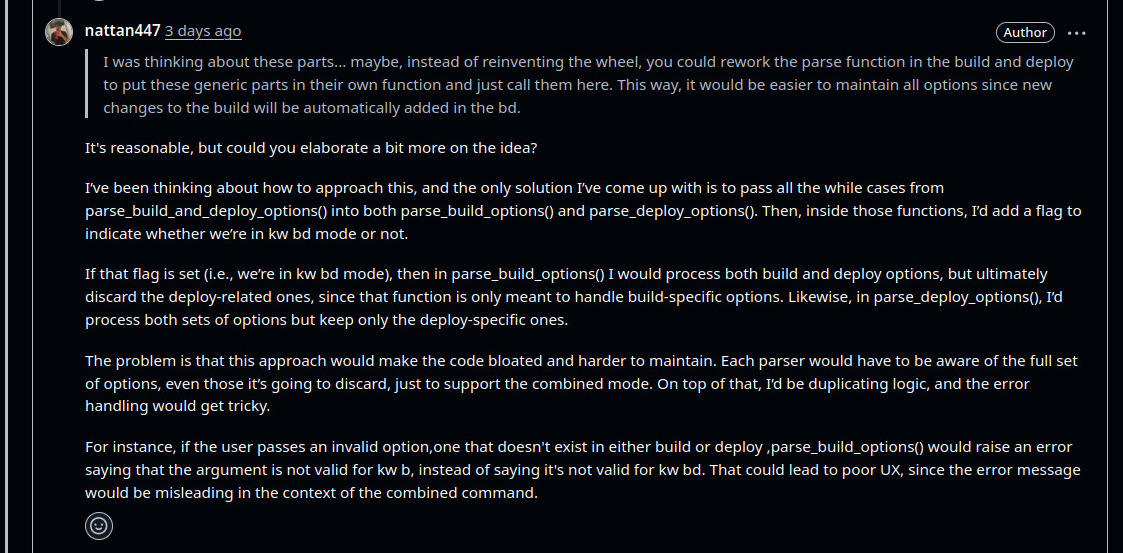Open the '3 days ago' timestamp permalink
1123x553 pixels.
click(203, 32)
